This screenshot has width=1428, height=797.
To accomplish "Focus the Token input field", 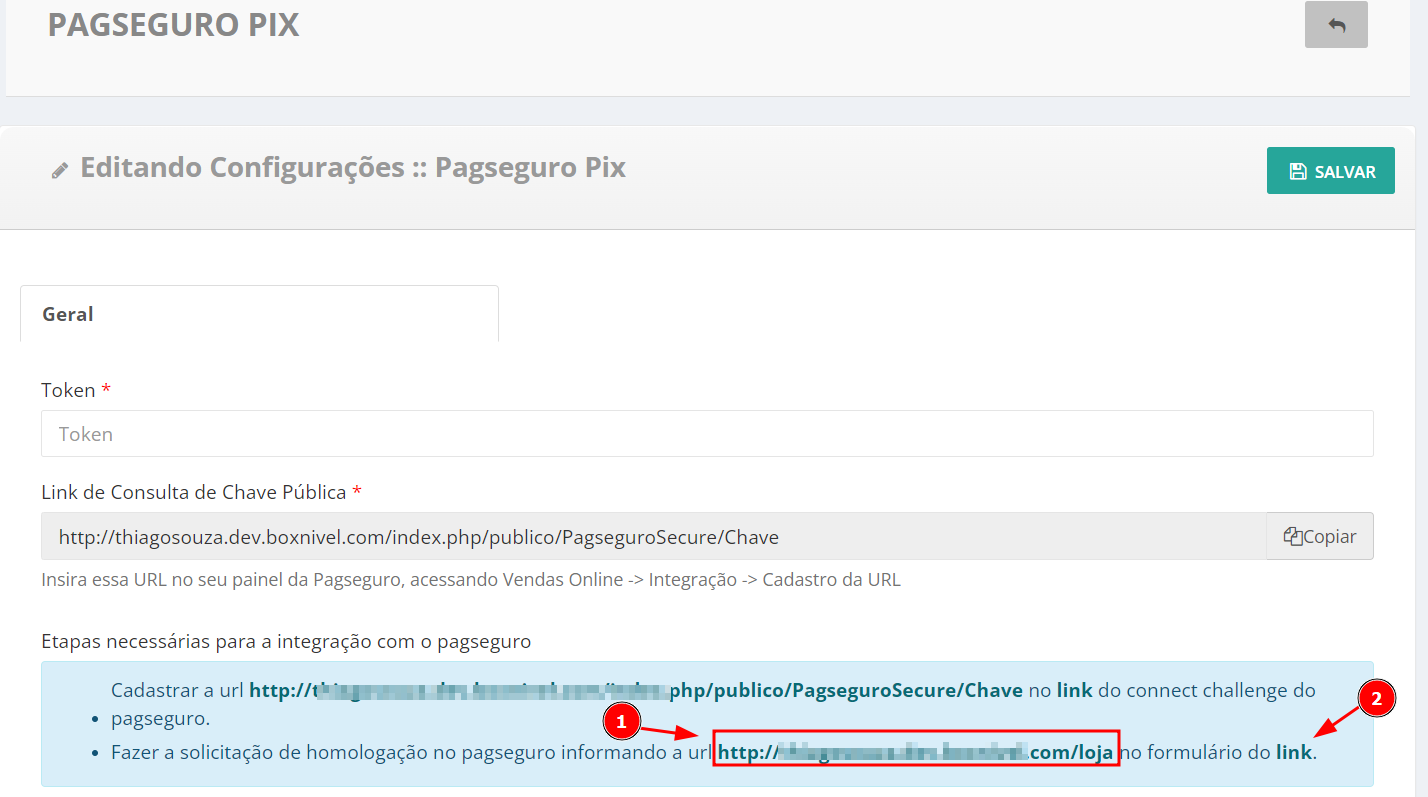I will [706, 434].
